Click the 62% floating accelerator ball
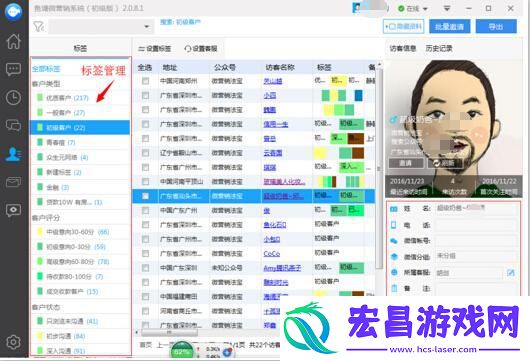 (182, 352)
